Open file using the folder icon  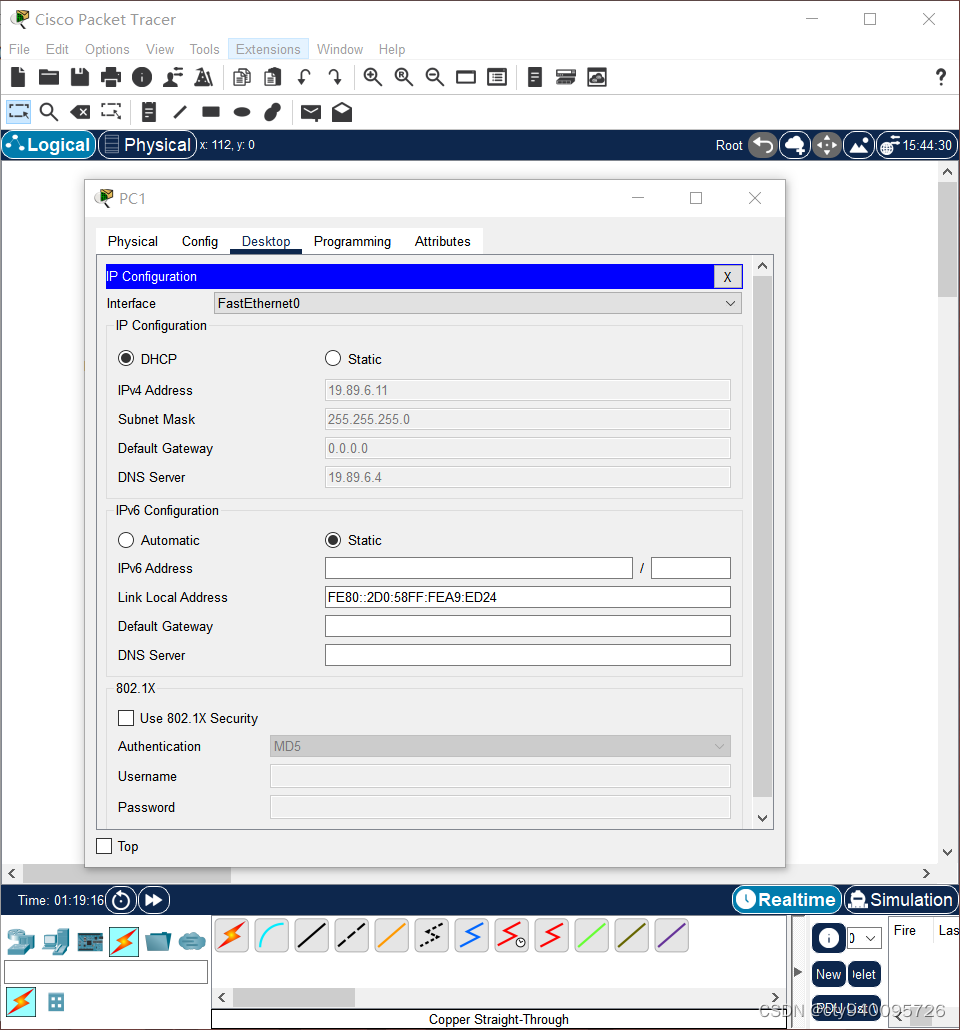click(x=49, y=78)
